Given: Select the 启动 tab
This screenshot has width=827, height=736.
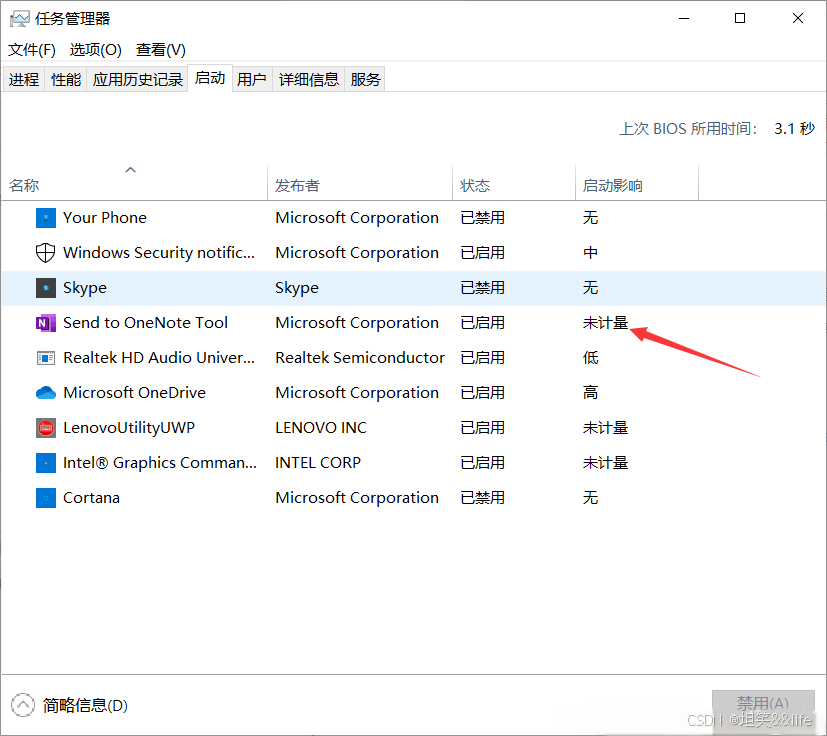Looking at the screenshot, I should click(x=210, y=78).
